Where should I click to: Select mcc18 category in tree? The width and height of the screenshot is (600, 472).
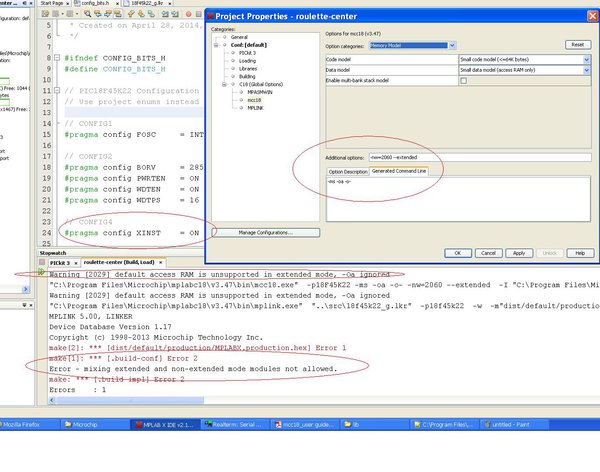click(254, 100)
